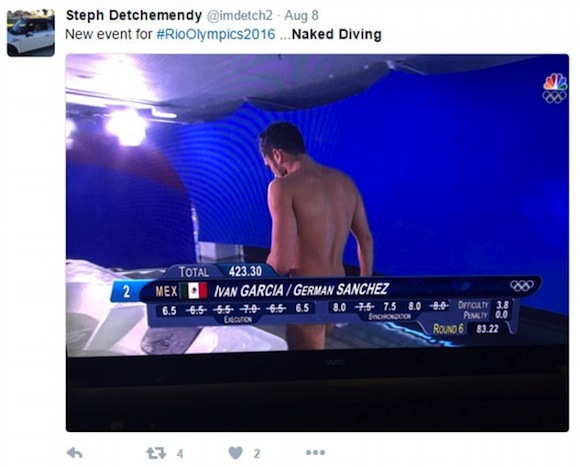Screen dimensions: 580x467
Task: Click the Olympic rings on score banner
Action: coord(522,285)
